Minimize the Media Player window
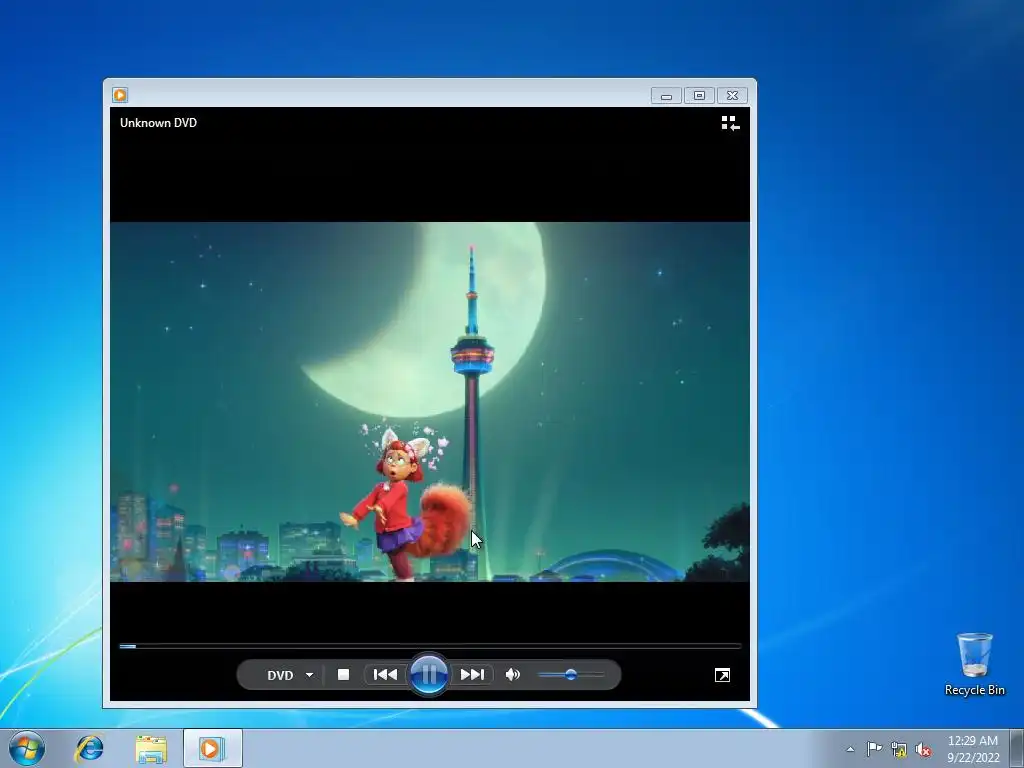This screenshot has height=768, width=1024. pyautogui.click(x=666, y=96)
